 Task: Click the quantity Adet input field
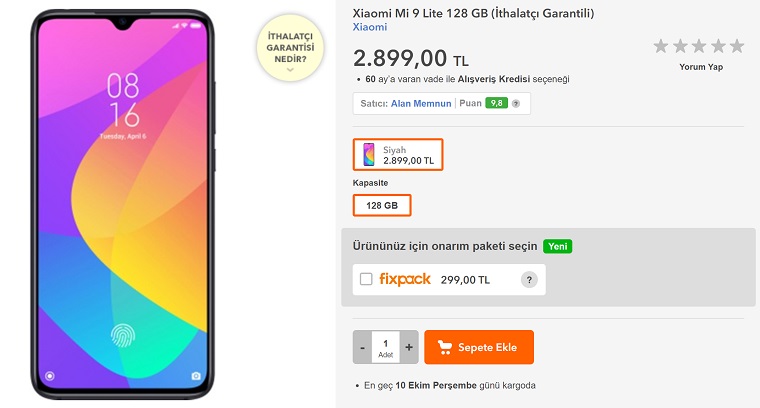point(385,347)
